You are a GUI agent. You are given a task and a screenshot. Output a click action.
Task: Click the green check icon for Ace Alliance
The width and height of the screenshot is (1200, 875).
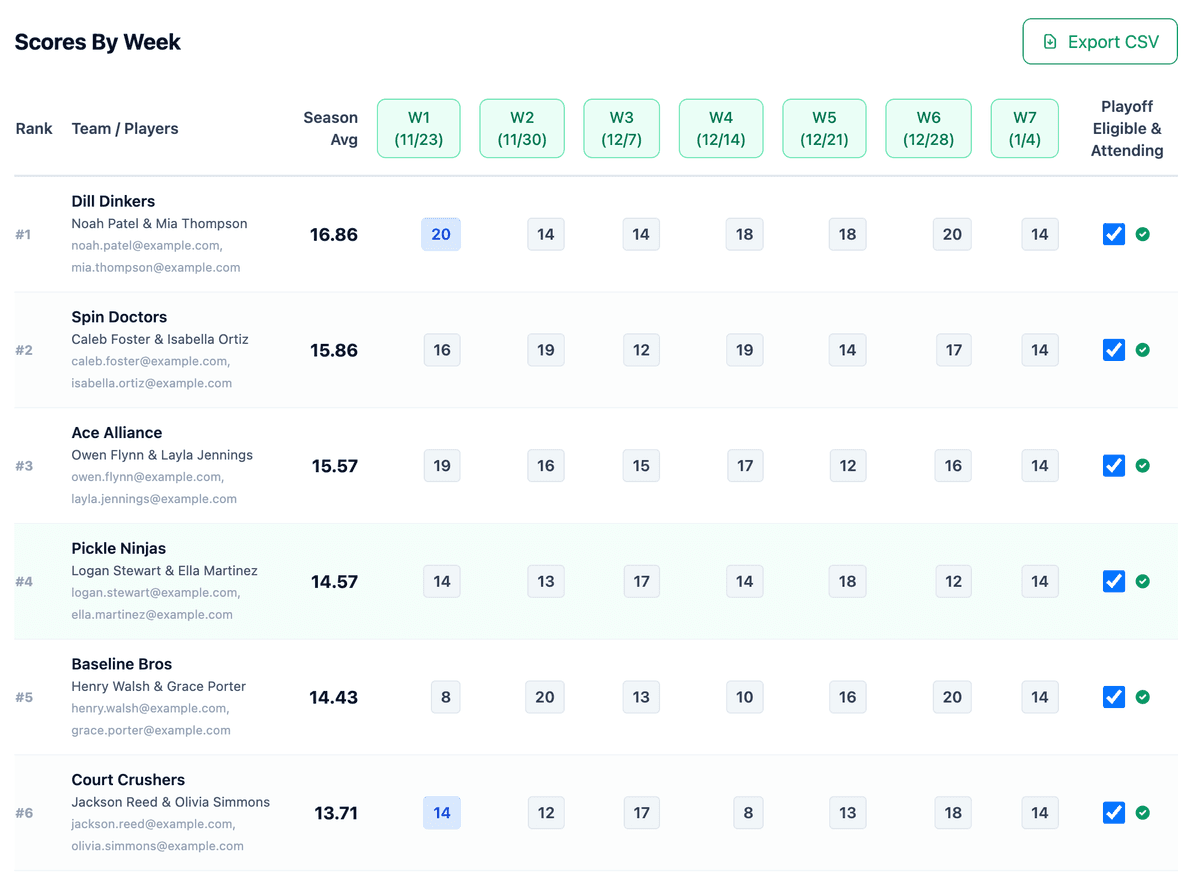(1143, 466)
